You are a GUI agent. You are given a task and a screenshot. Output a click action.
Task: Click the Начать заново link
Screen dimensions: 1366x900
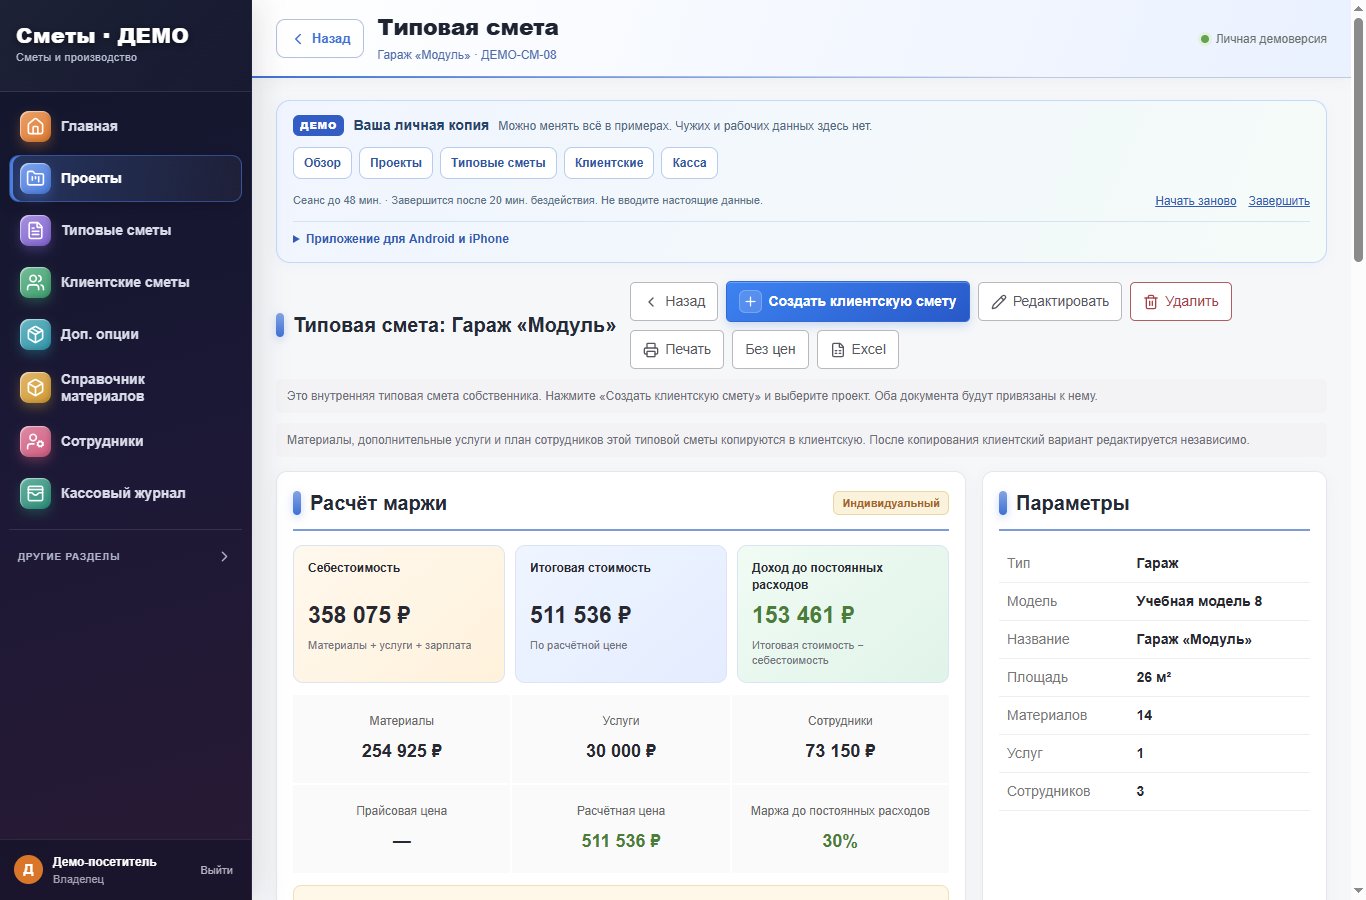tap(1196, 201)
